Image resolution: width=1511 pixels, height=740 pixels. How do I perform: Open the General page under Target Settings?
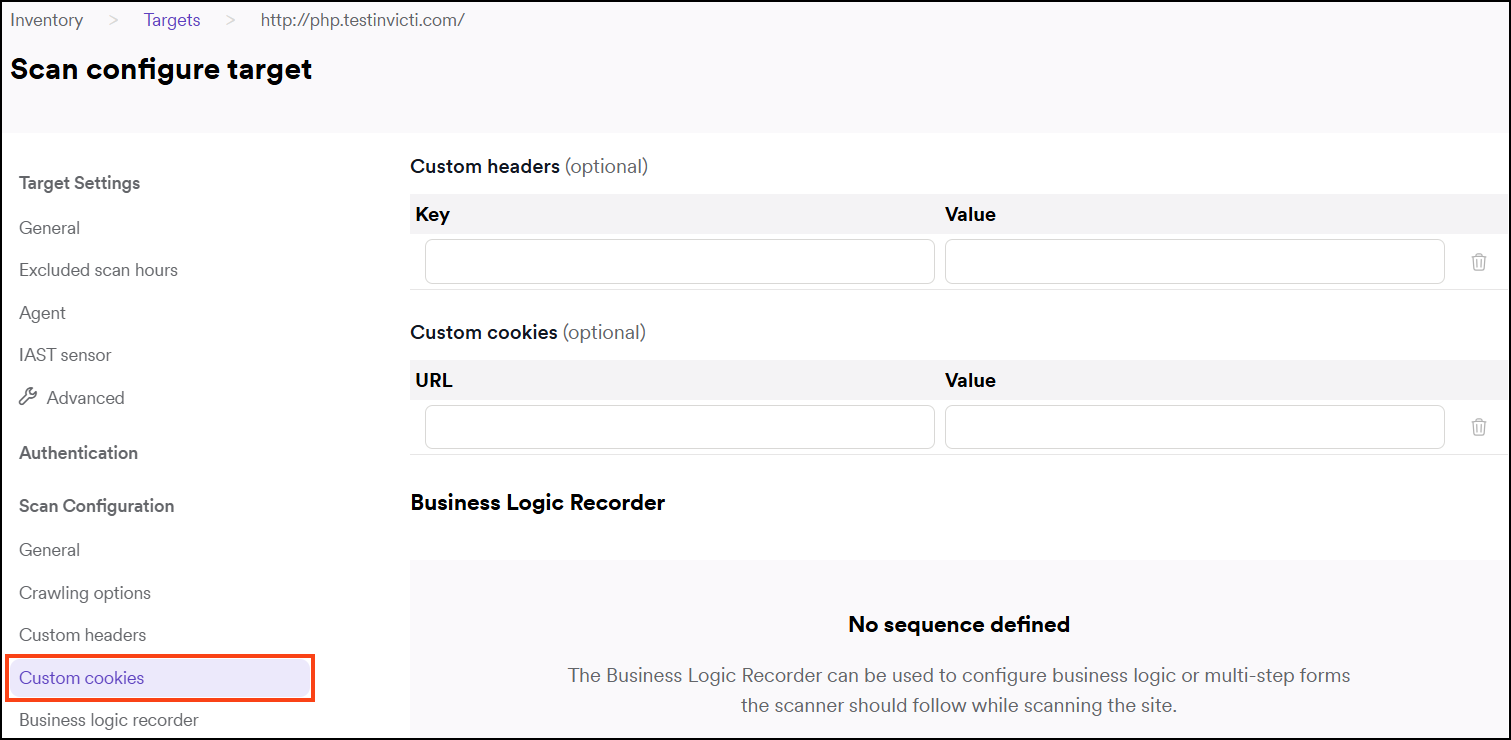(49, 227)
